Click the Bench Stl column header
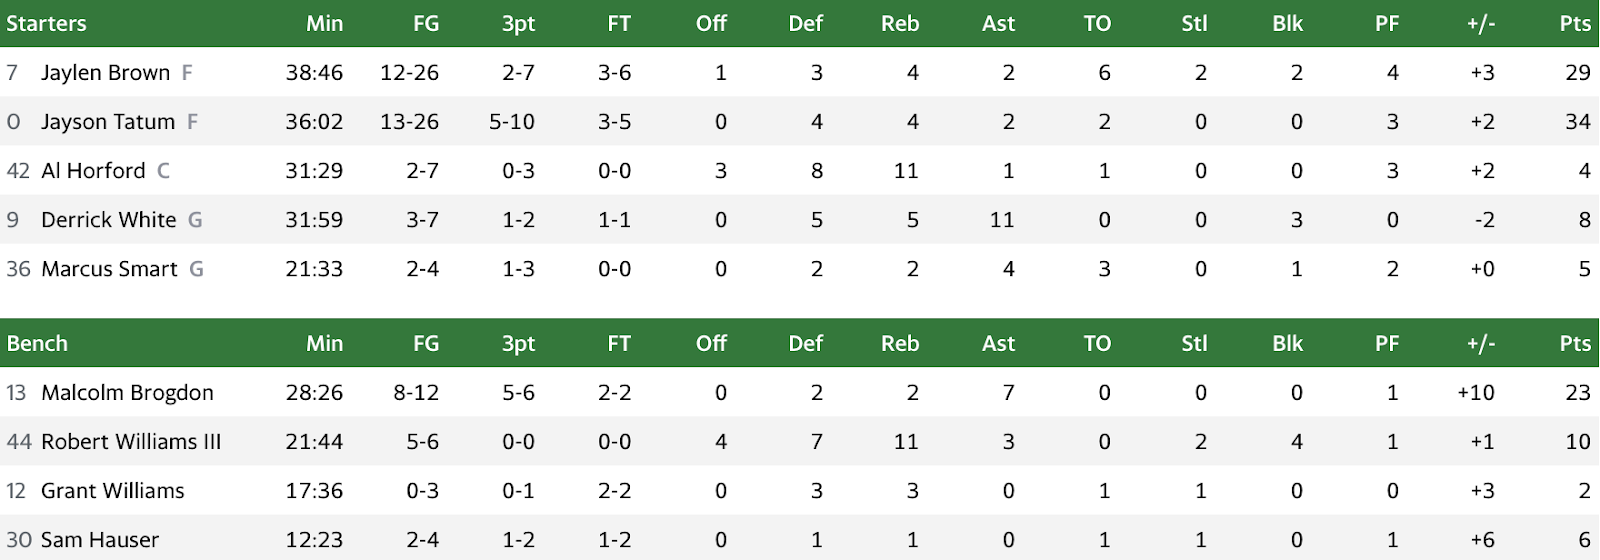Screen dimensions: 1600x560 pos(1194,344)
